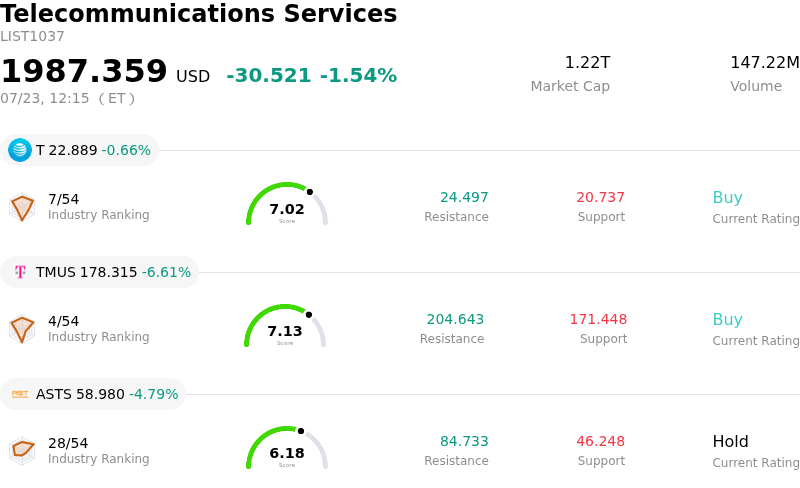This screenshot has width=800, height=488.
Task: Select the 6.18 score gauge for ASTS
Action: pyautogui.click(x=287, y=448)
